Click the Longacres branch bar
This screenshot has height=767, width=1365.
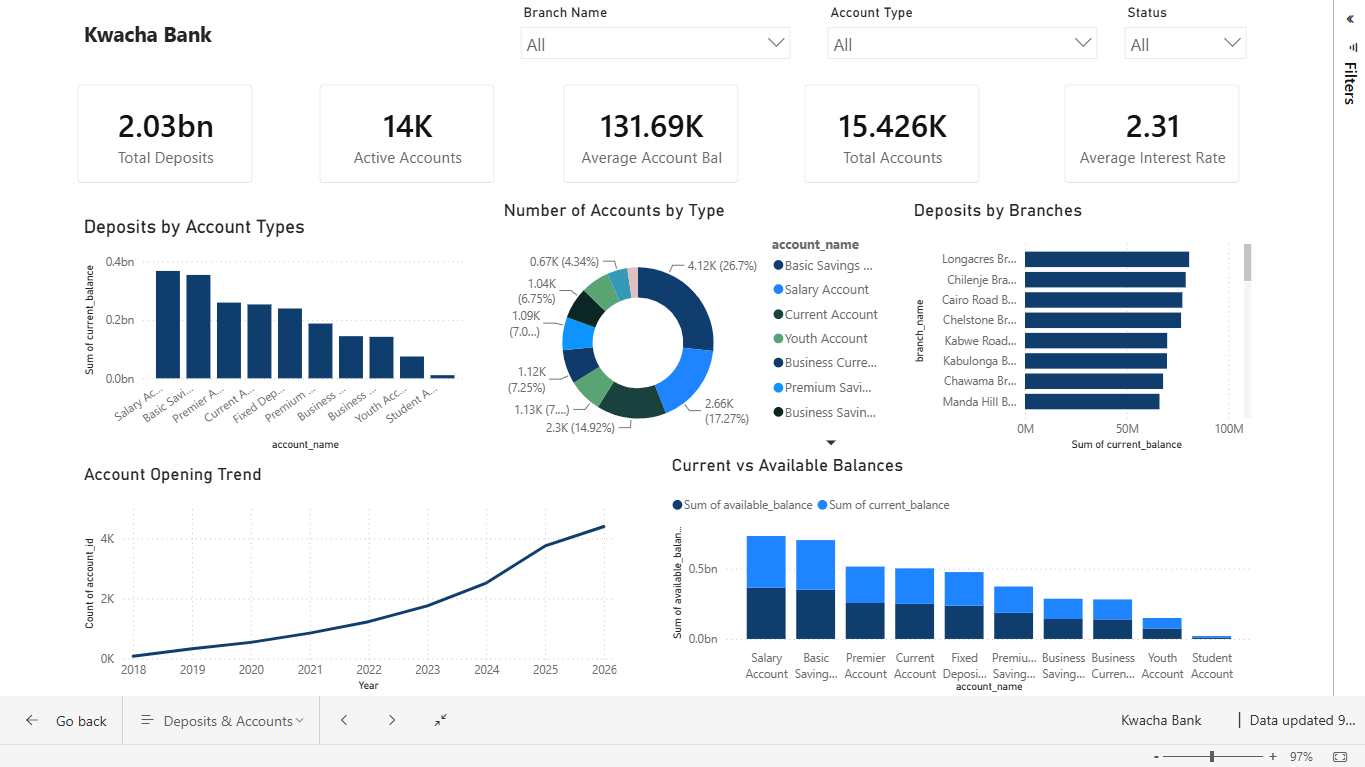[1107, 259]
